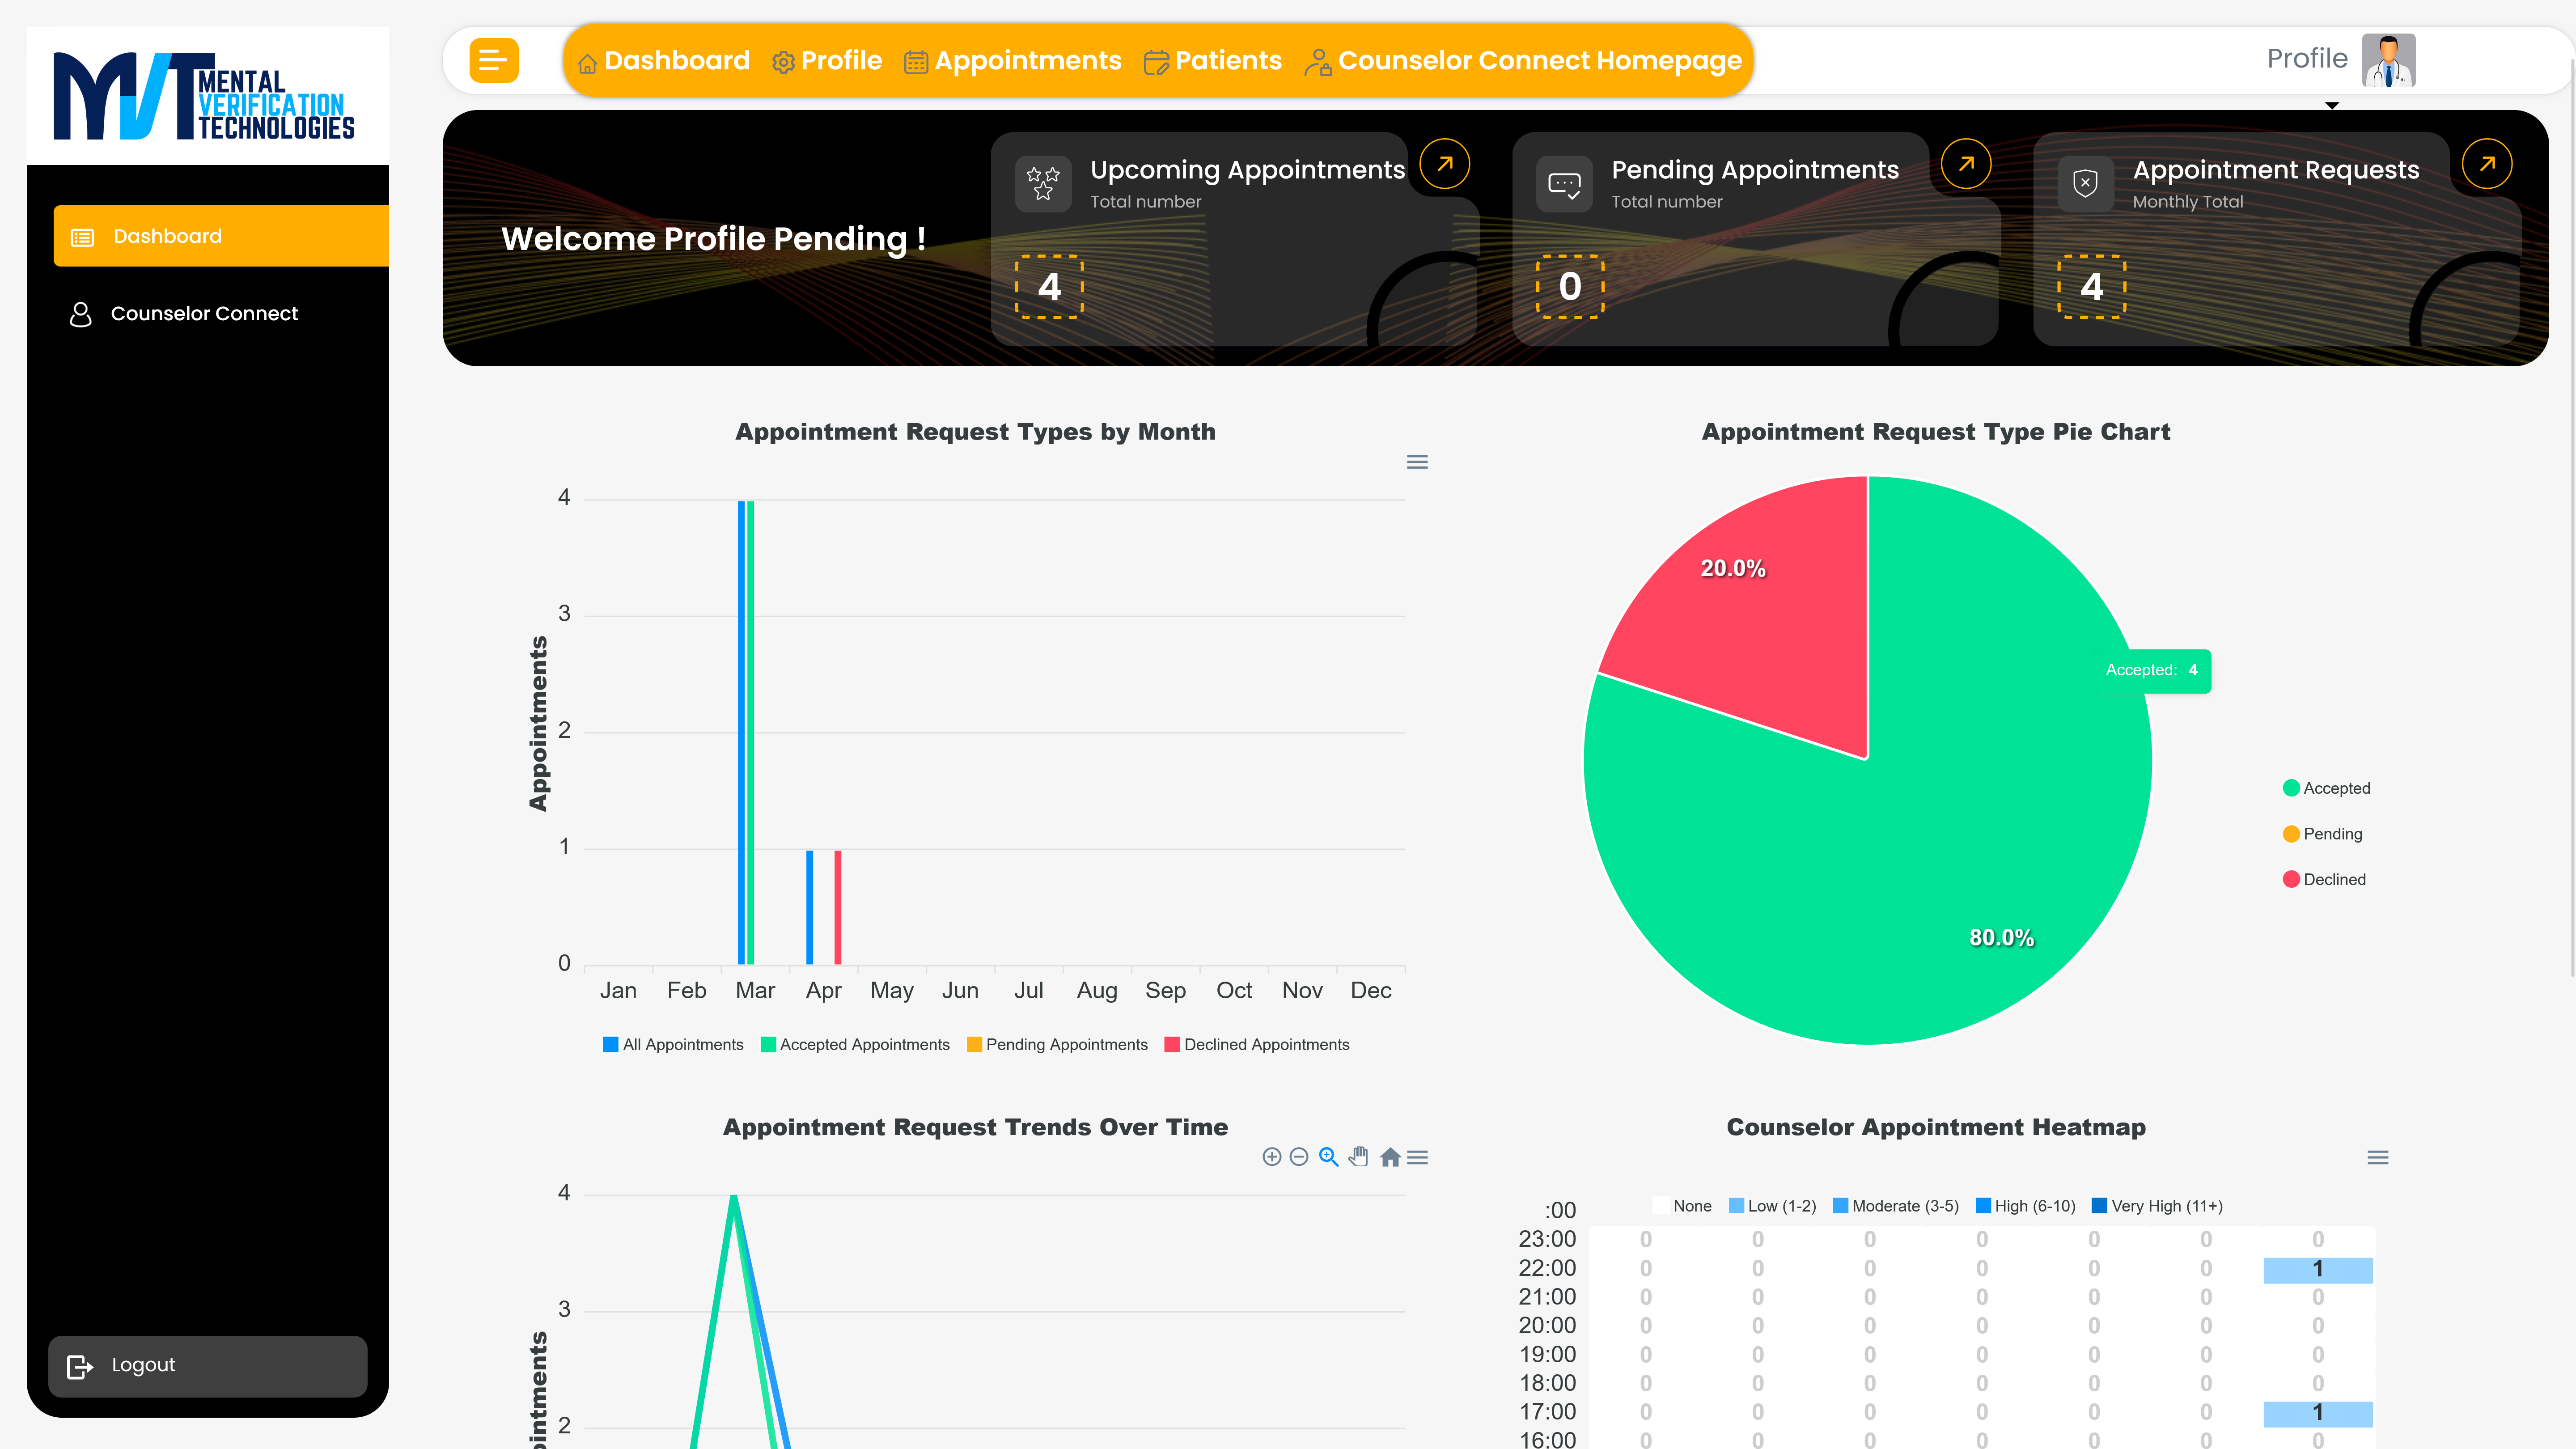Click April All Appointments blue bar
Screen dimensions: 2576x1449
tap(810, 907)
